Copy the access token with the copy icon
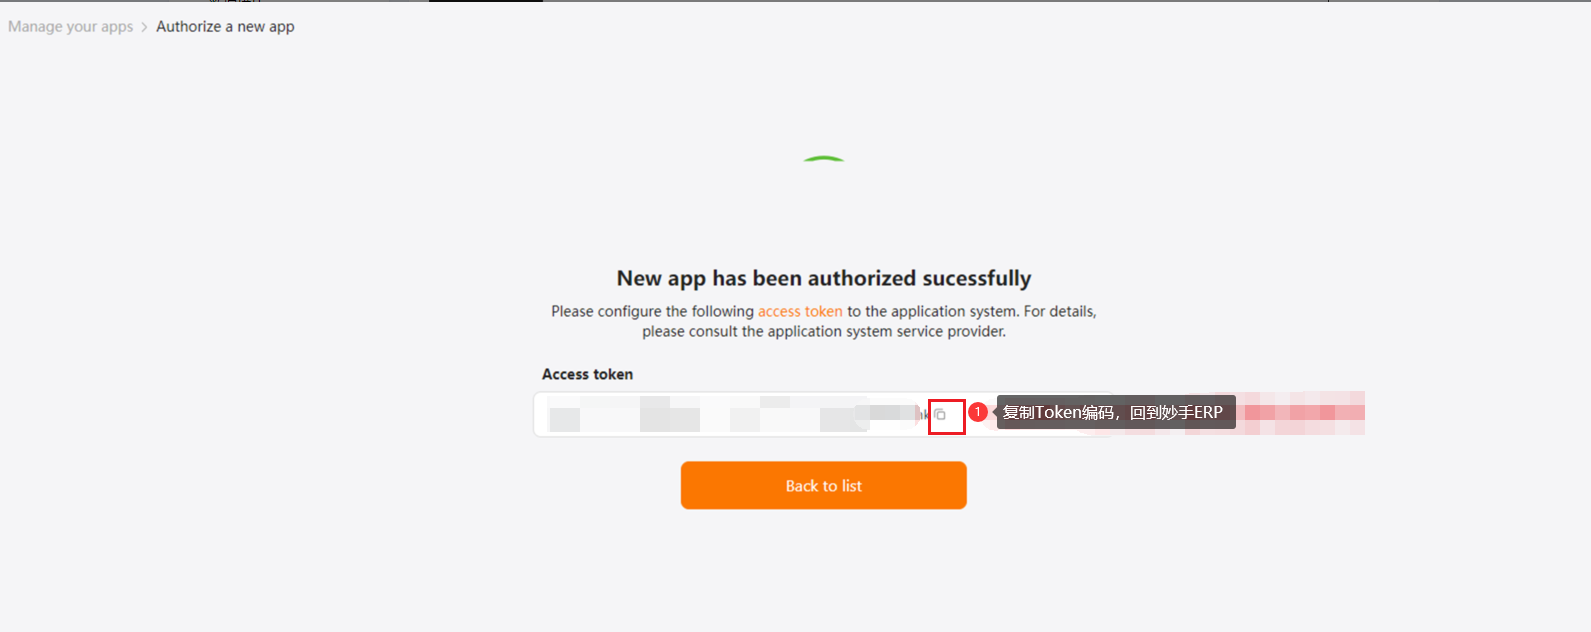The height and width of the screenshot is (632, 1591). point(940,414)
